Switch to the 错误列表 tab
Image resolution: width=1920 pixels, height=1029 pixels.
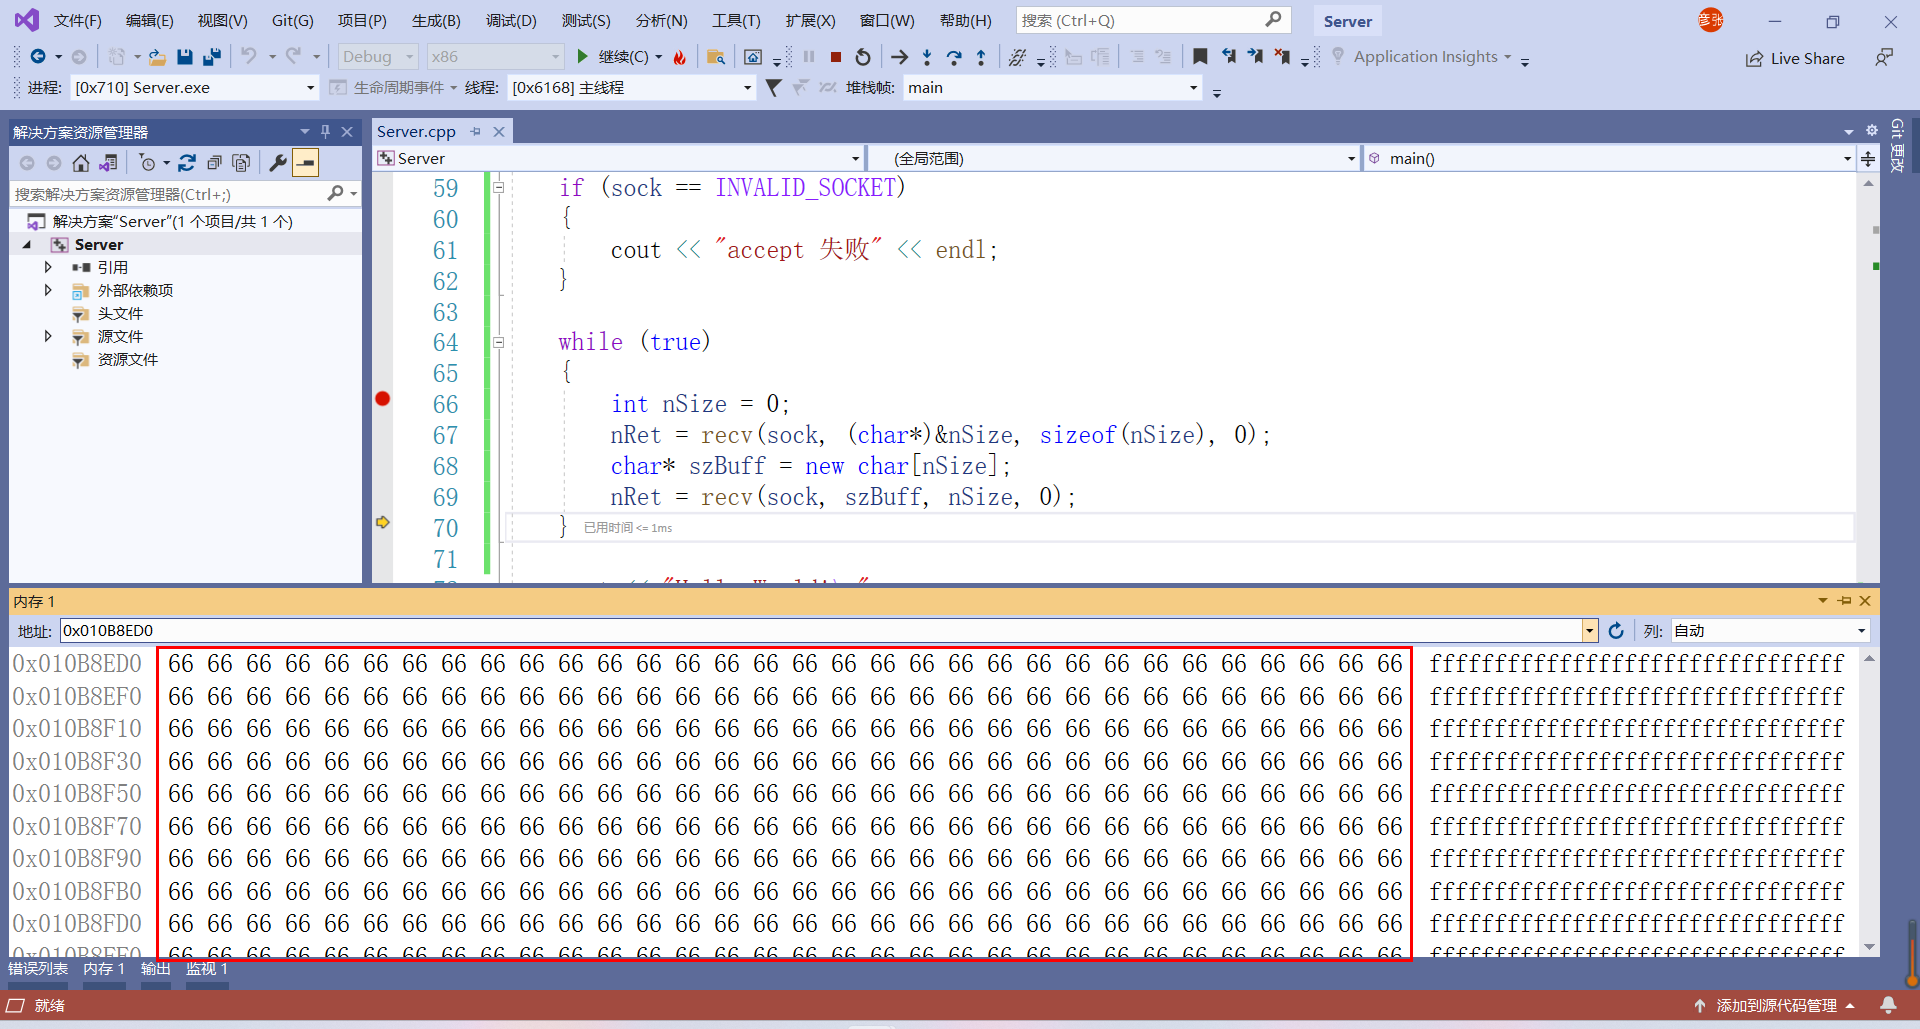(x=38, y=969)
